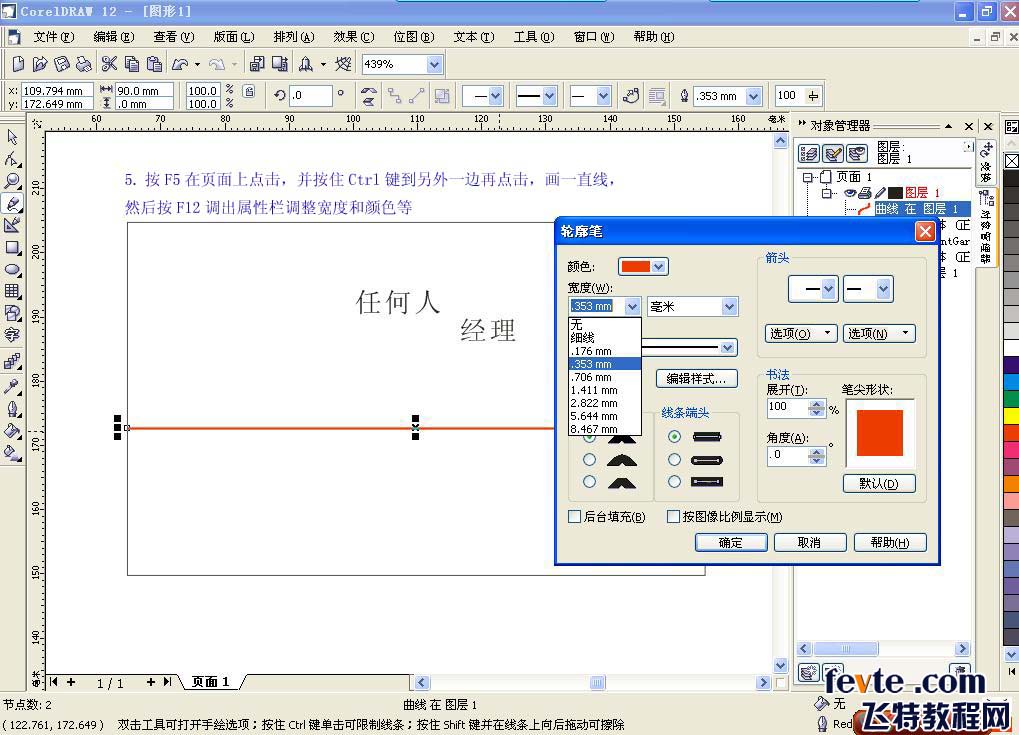Toggle the eye visibility icon for 图层 1
This screenshot has width=1019, height=735.
(x=850, y=193)
